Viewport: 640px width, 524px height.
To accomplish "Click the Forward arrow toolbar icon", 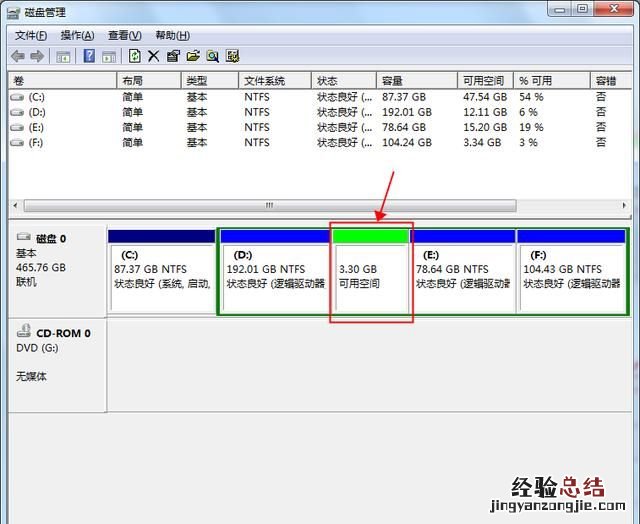I will [37, 56].
